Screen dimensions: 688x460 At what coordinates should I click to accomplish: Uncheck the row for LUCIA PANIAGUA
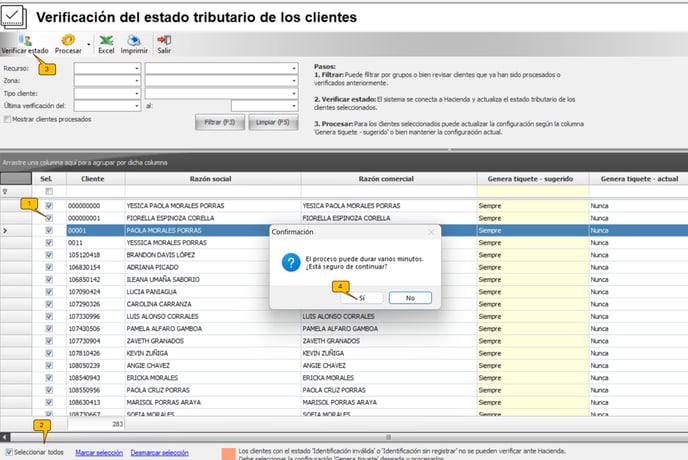[x=49, y=291]
